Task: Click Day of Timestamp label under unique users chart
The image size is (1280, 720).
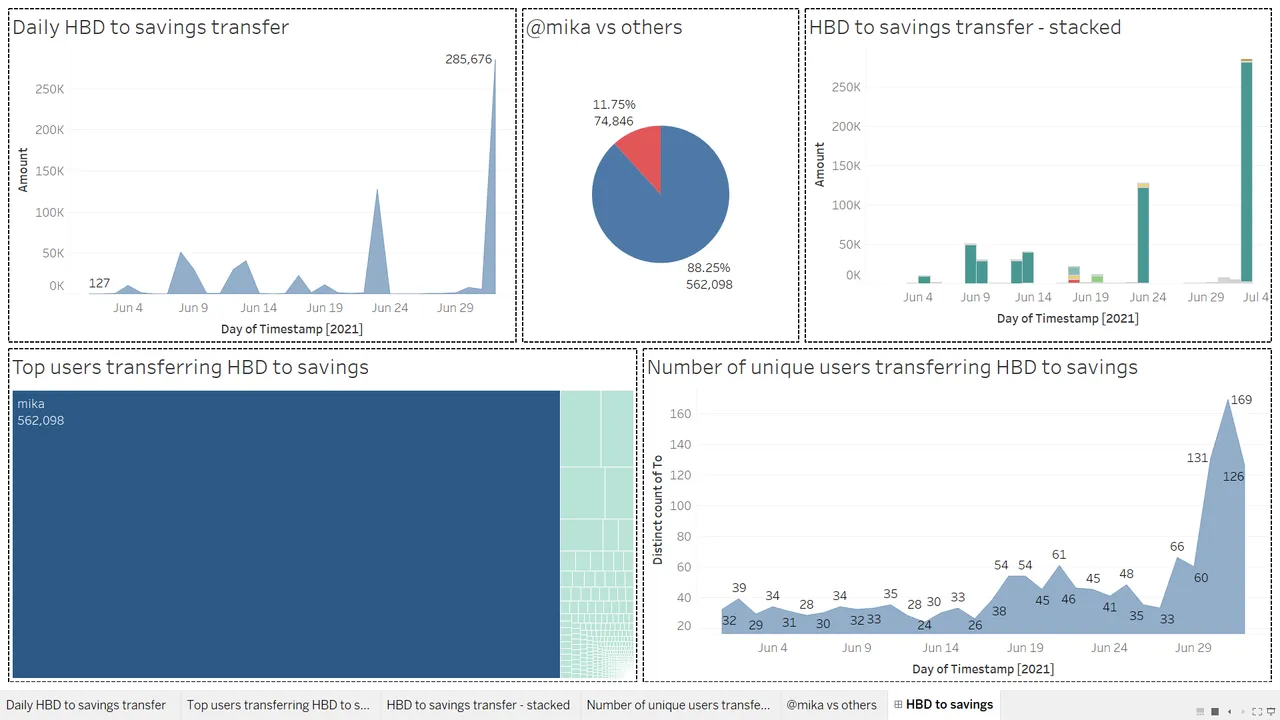Action: pos(983,669)
